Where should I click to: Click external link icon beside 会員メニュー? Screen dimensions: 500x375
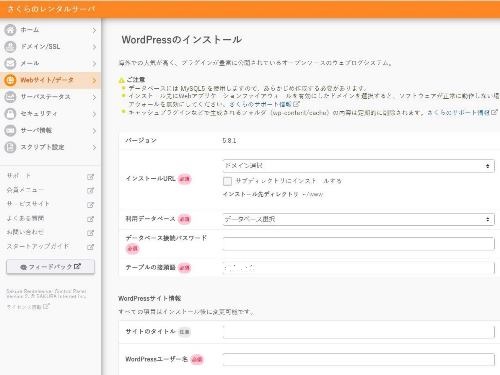(x=90, y=191)
